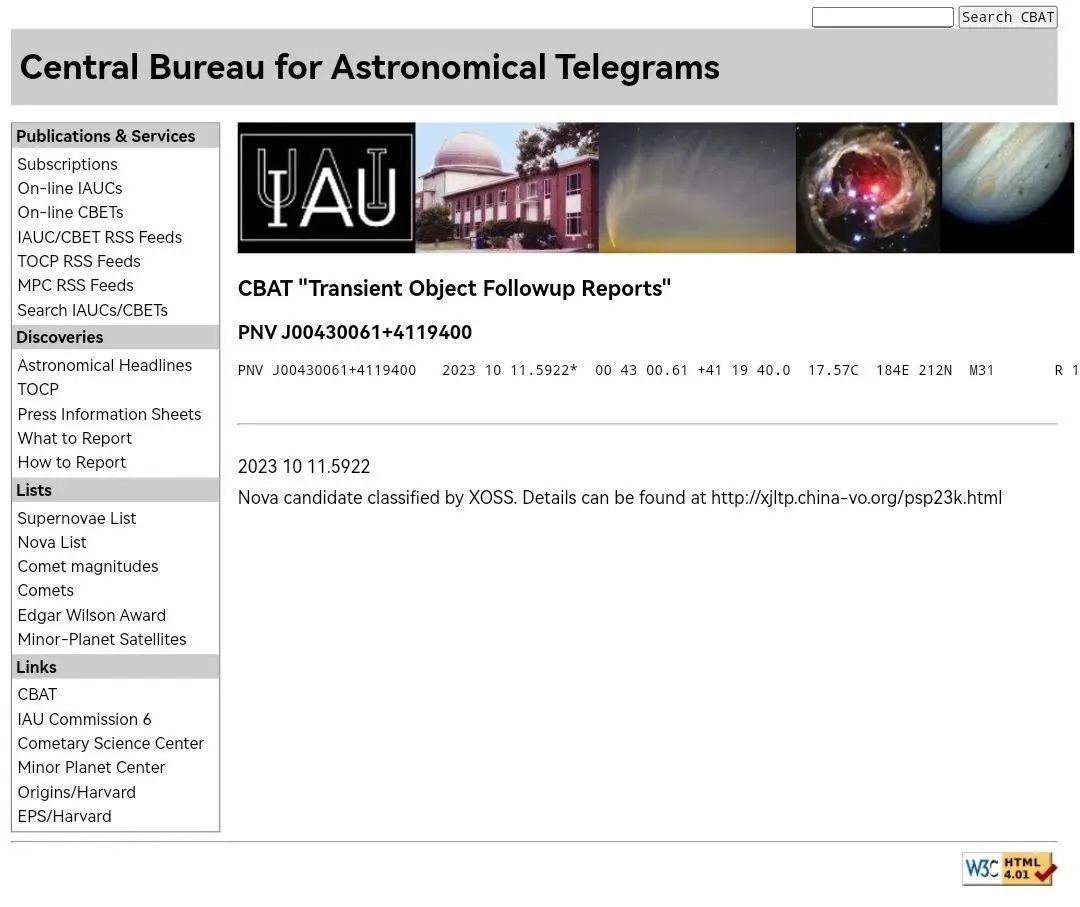Open On-line IAUCs link
1080x907 pixels.
coord(70,189)
